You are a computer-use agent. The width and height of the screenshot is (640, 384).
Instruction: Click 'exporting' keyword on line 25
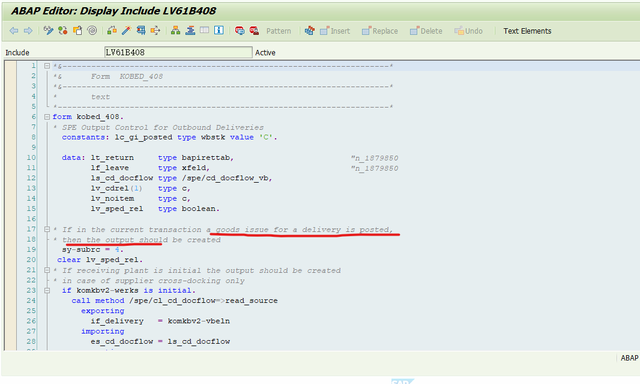(x=102, y=311)
